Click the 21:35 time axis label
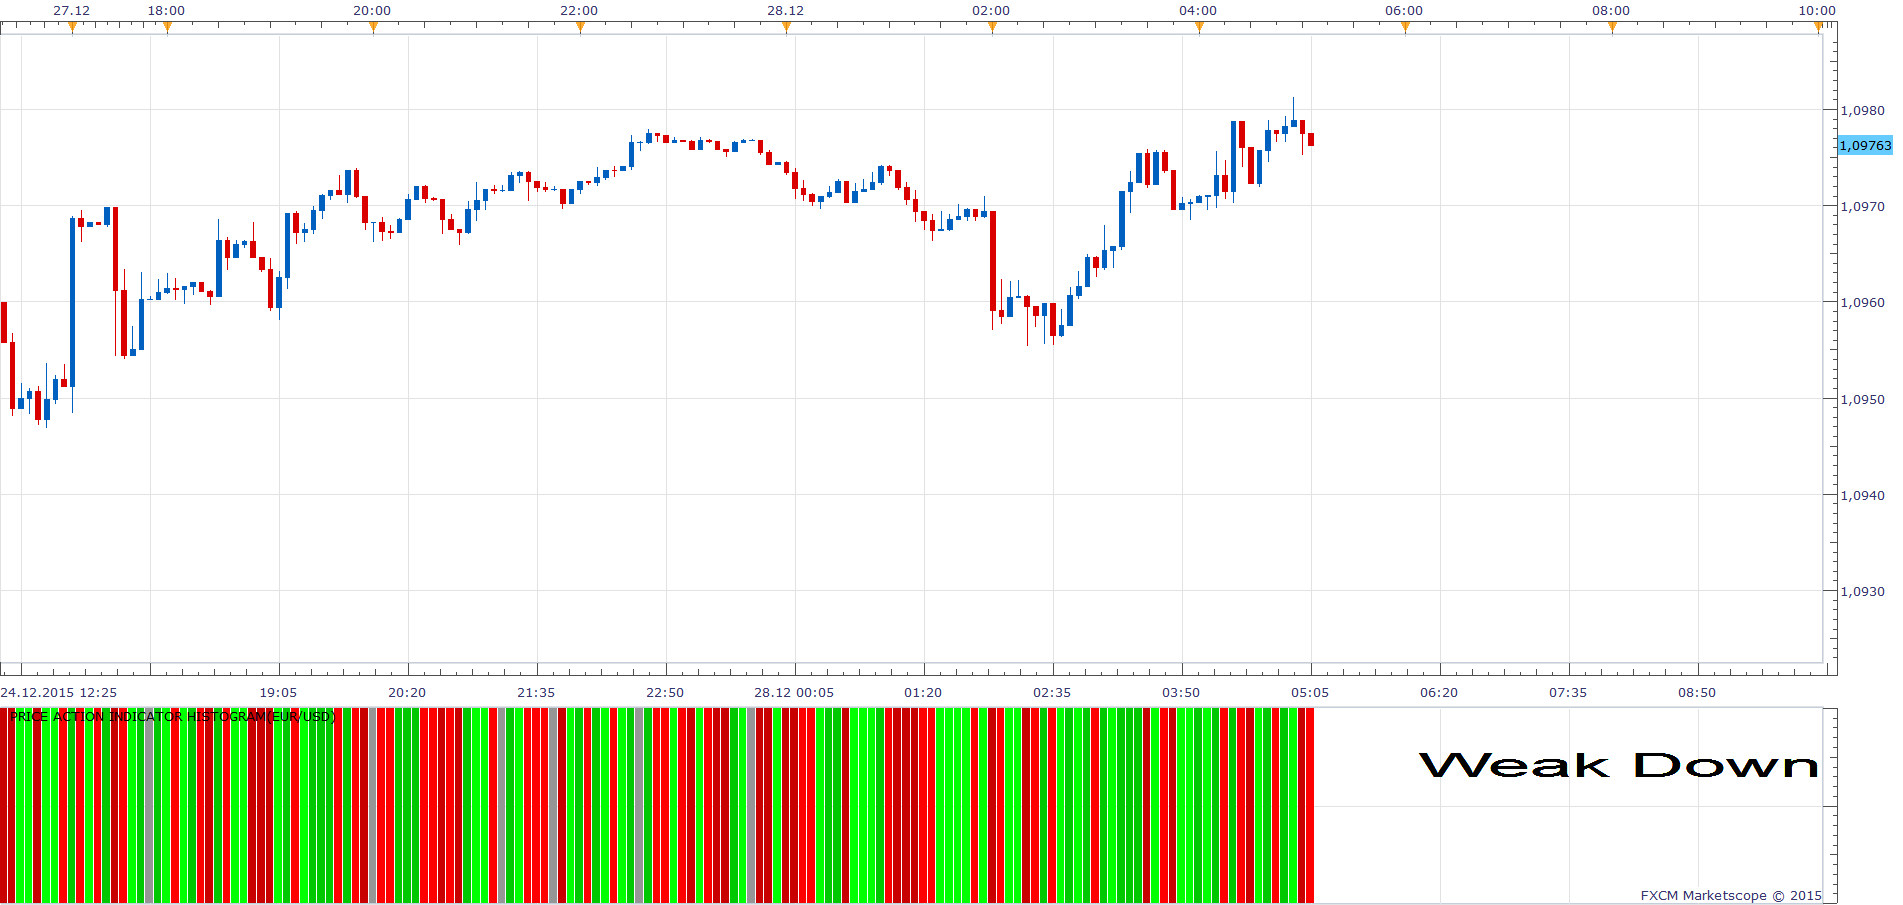This screenshot has width=1903, height=905. click(536, 692)
